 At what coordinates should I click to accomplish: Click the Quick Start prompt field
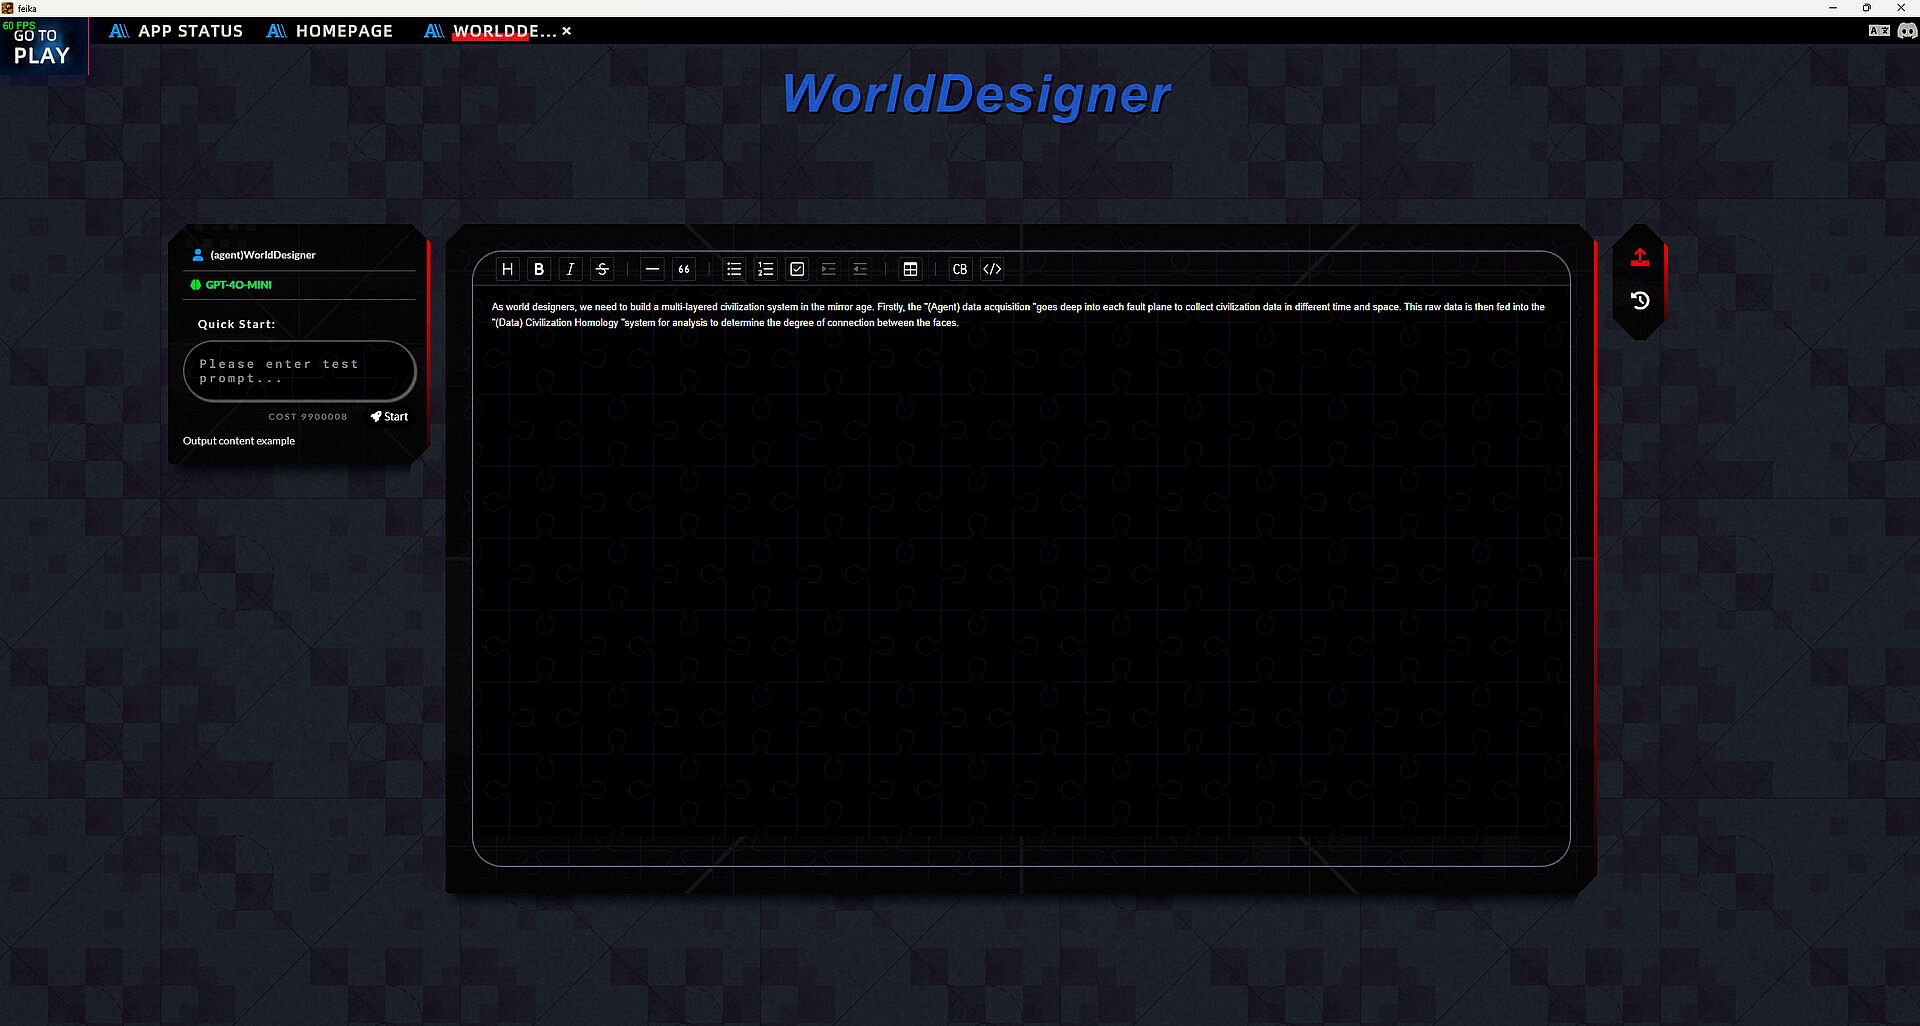pyautogui.click(x=299, y=371)
